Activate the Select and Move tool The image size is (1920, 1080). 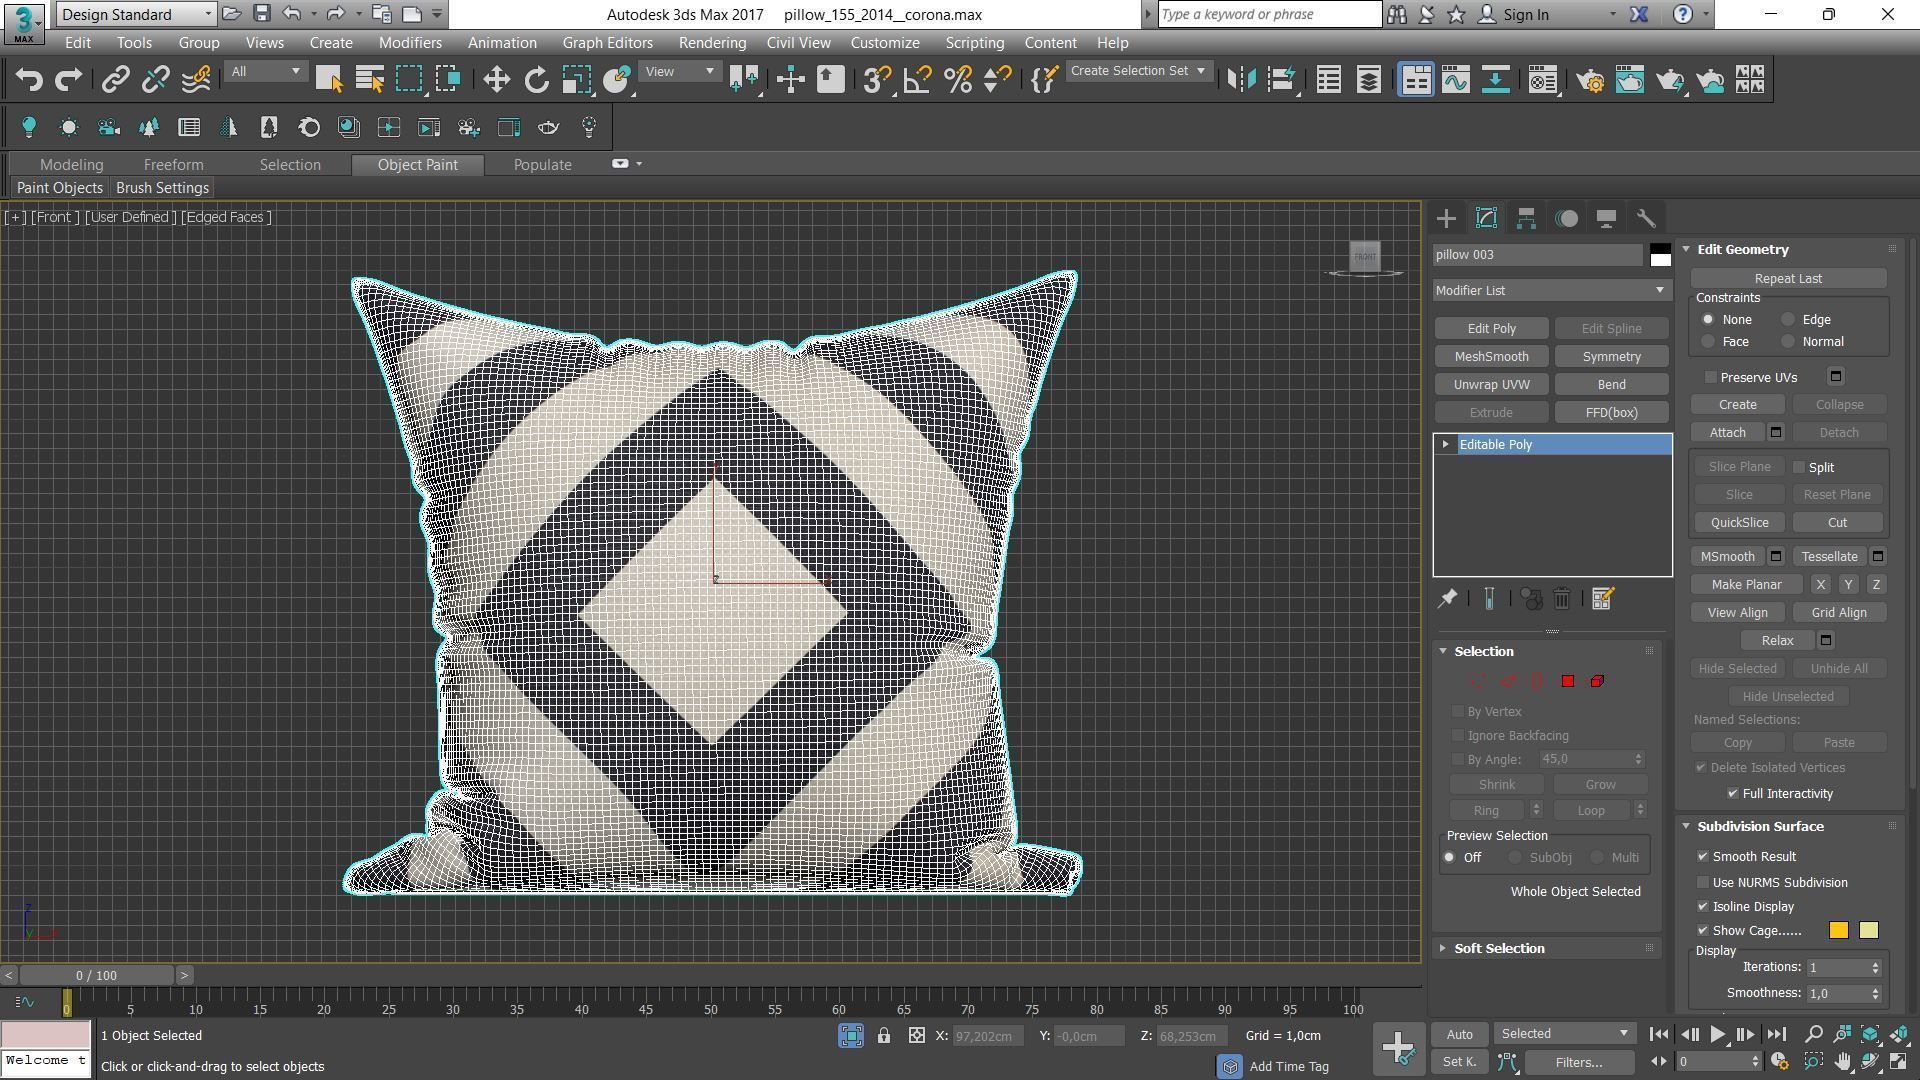point(497,80)
